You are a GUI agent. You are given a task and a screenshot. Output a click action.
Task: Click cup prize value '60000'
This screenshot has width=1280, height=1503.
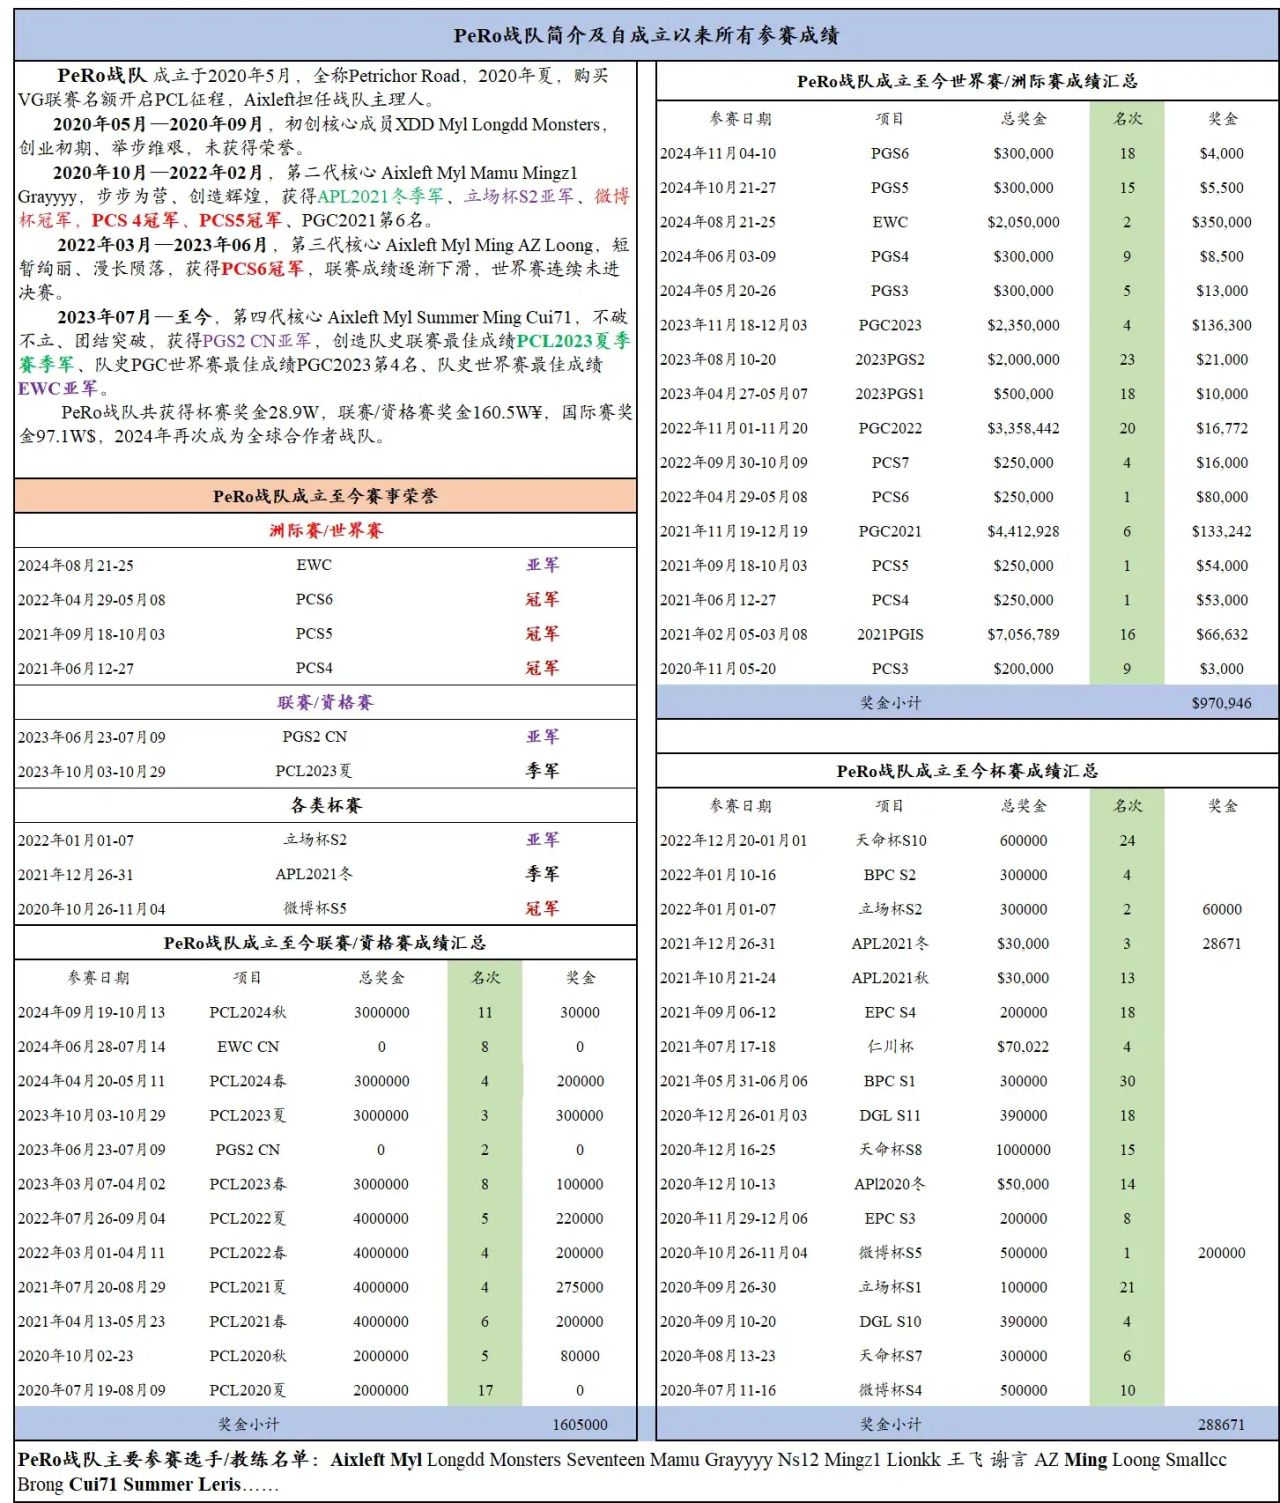click(x=1221, y=909)
